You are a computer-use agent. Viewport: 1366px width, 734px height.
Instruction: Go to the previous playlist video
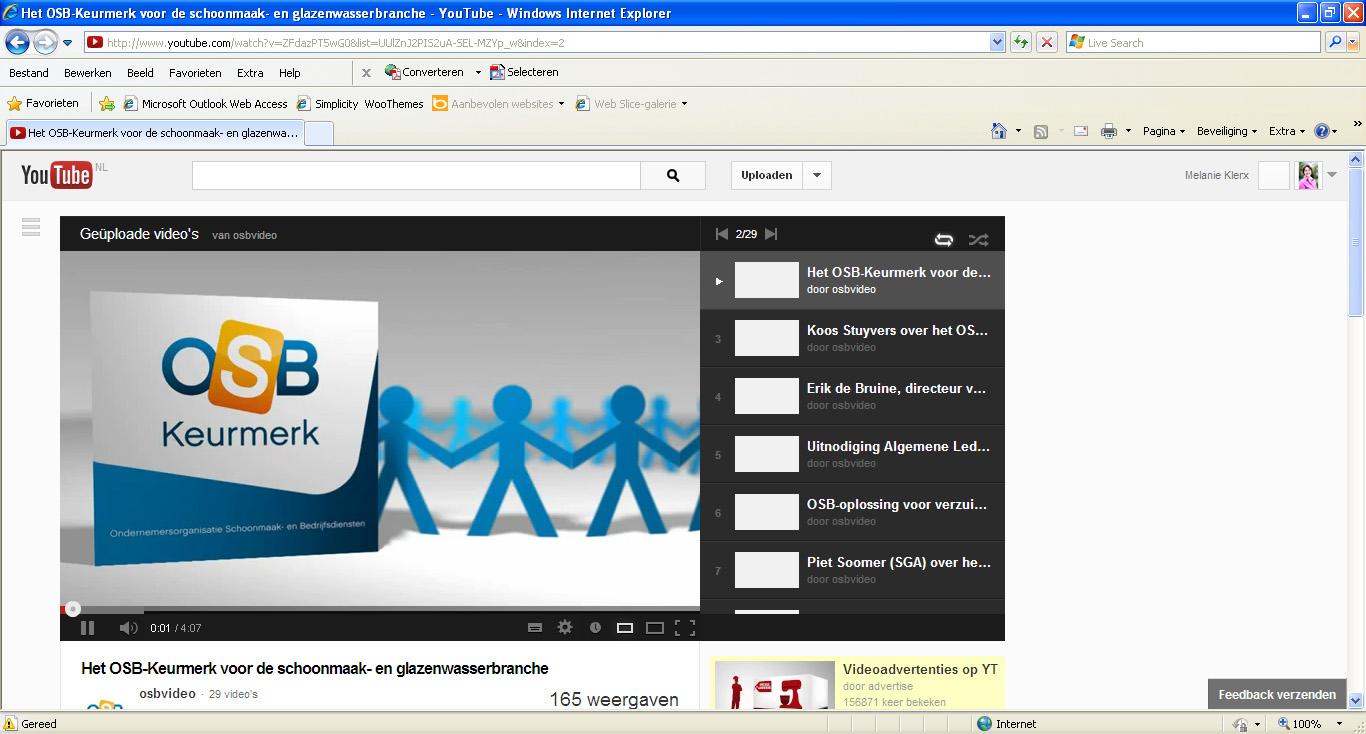point(722,234)
